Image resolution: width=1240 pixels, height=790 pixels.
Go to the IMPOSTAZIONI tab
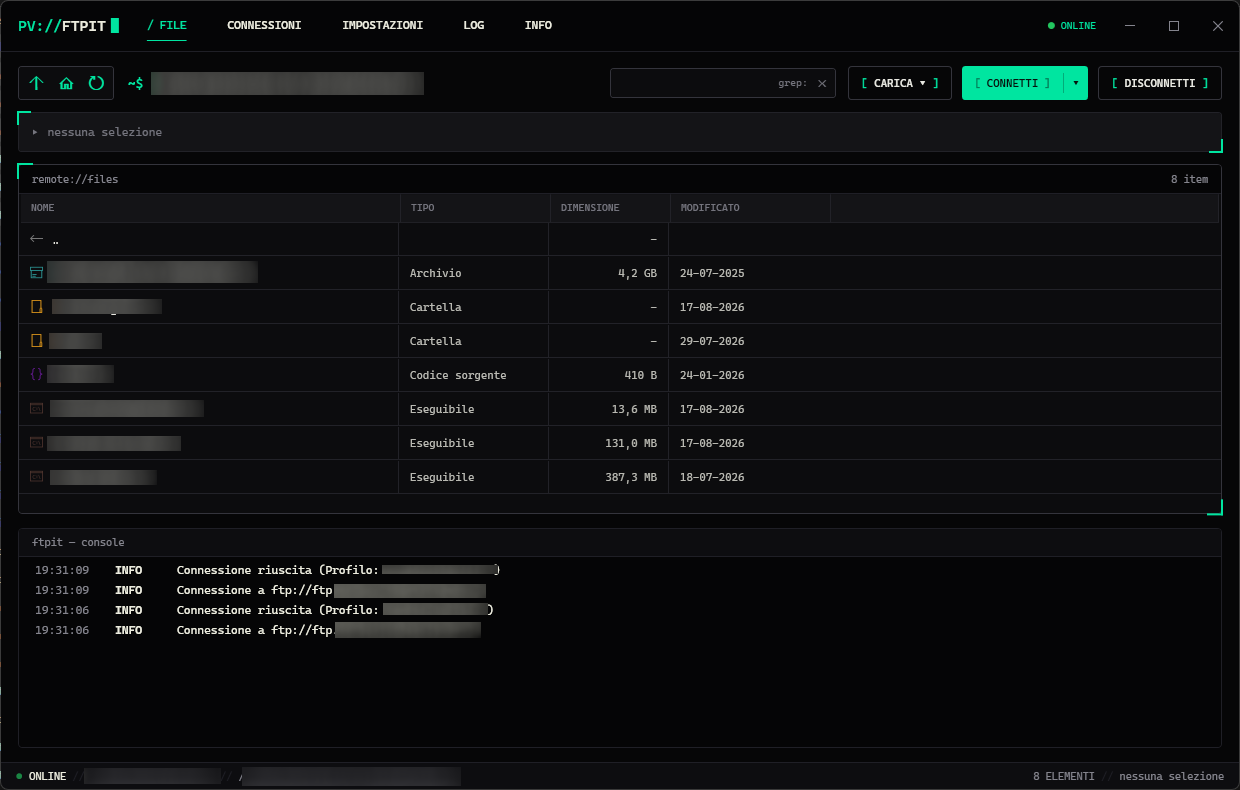click(x=382, y=25)
